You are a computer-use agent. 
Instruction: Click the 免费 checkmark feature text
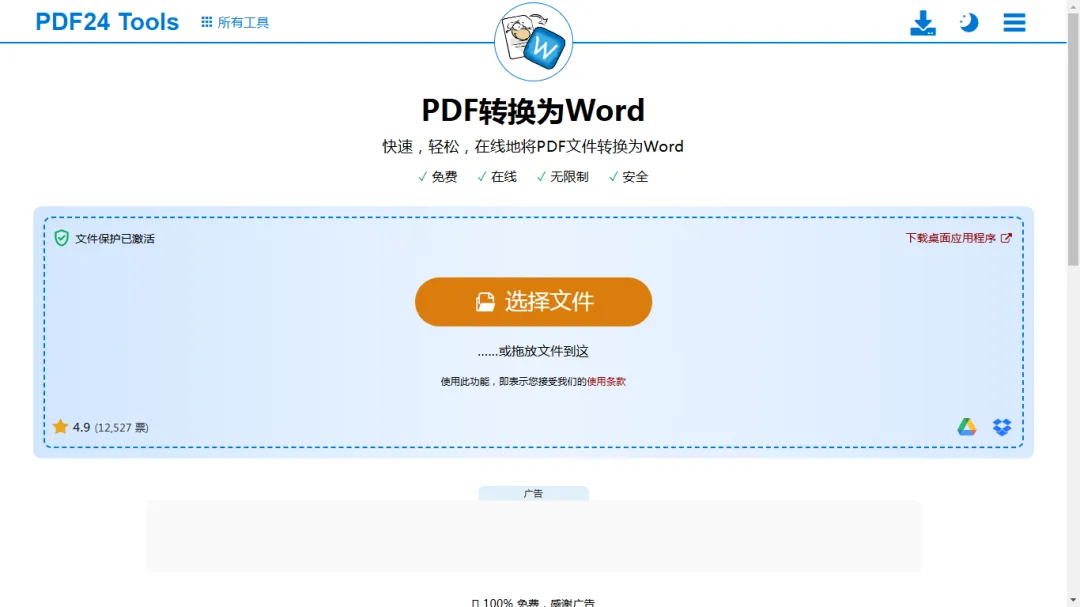tap(437, 177)
